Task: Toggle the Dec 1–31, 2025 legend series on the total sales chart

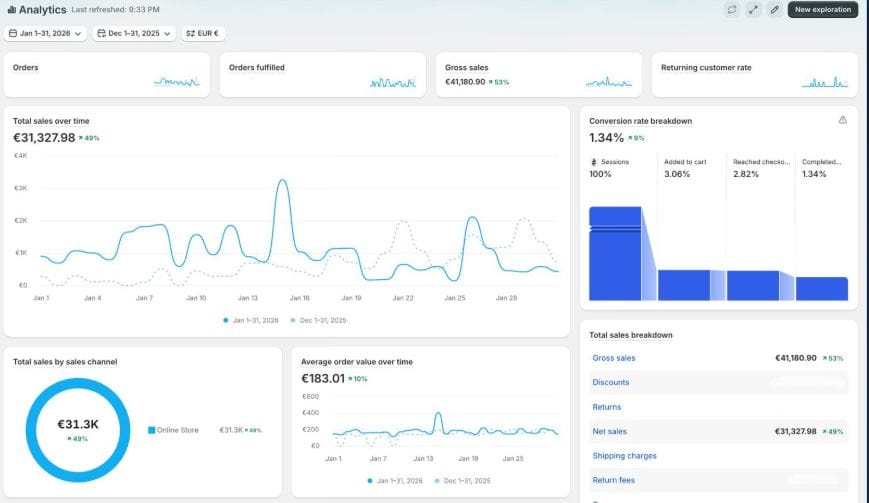Action: (x=318, y=320)
